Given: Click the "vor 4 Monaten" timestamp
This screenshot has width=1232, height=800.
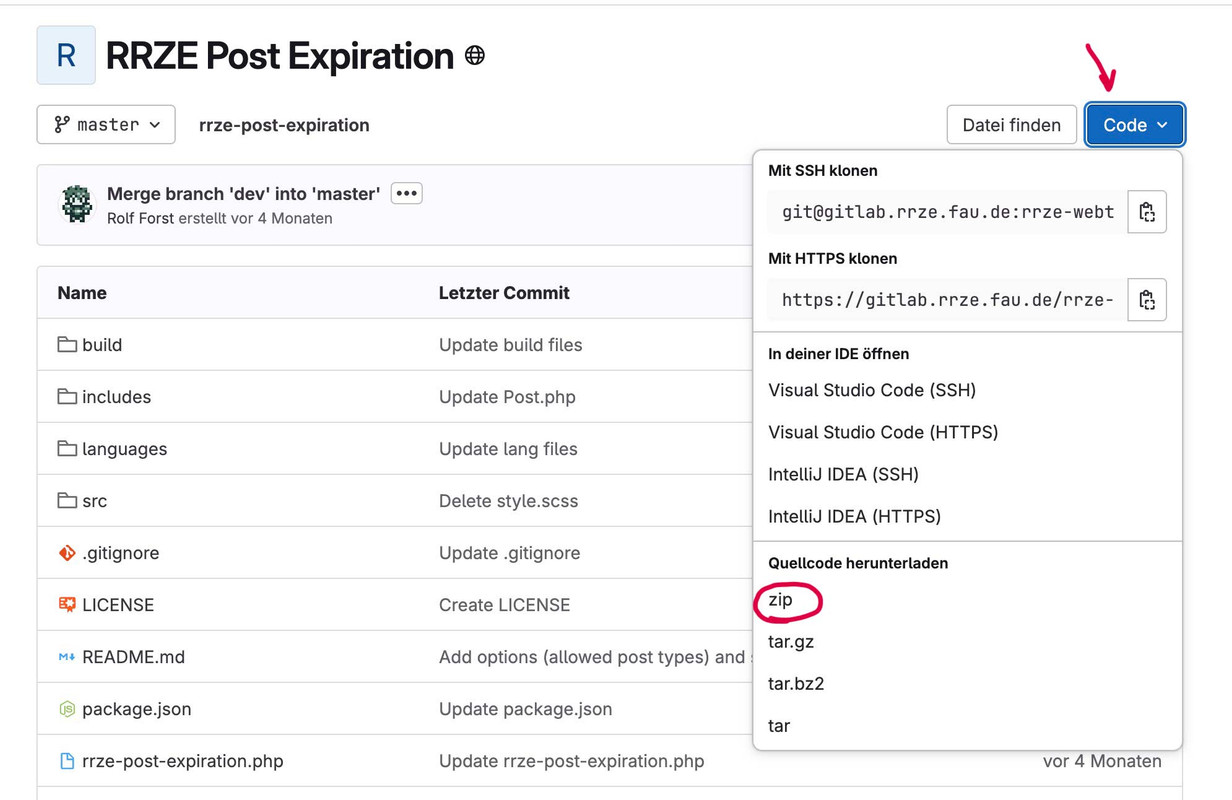Looking at the screenshot, I should click(1102, 761).
